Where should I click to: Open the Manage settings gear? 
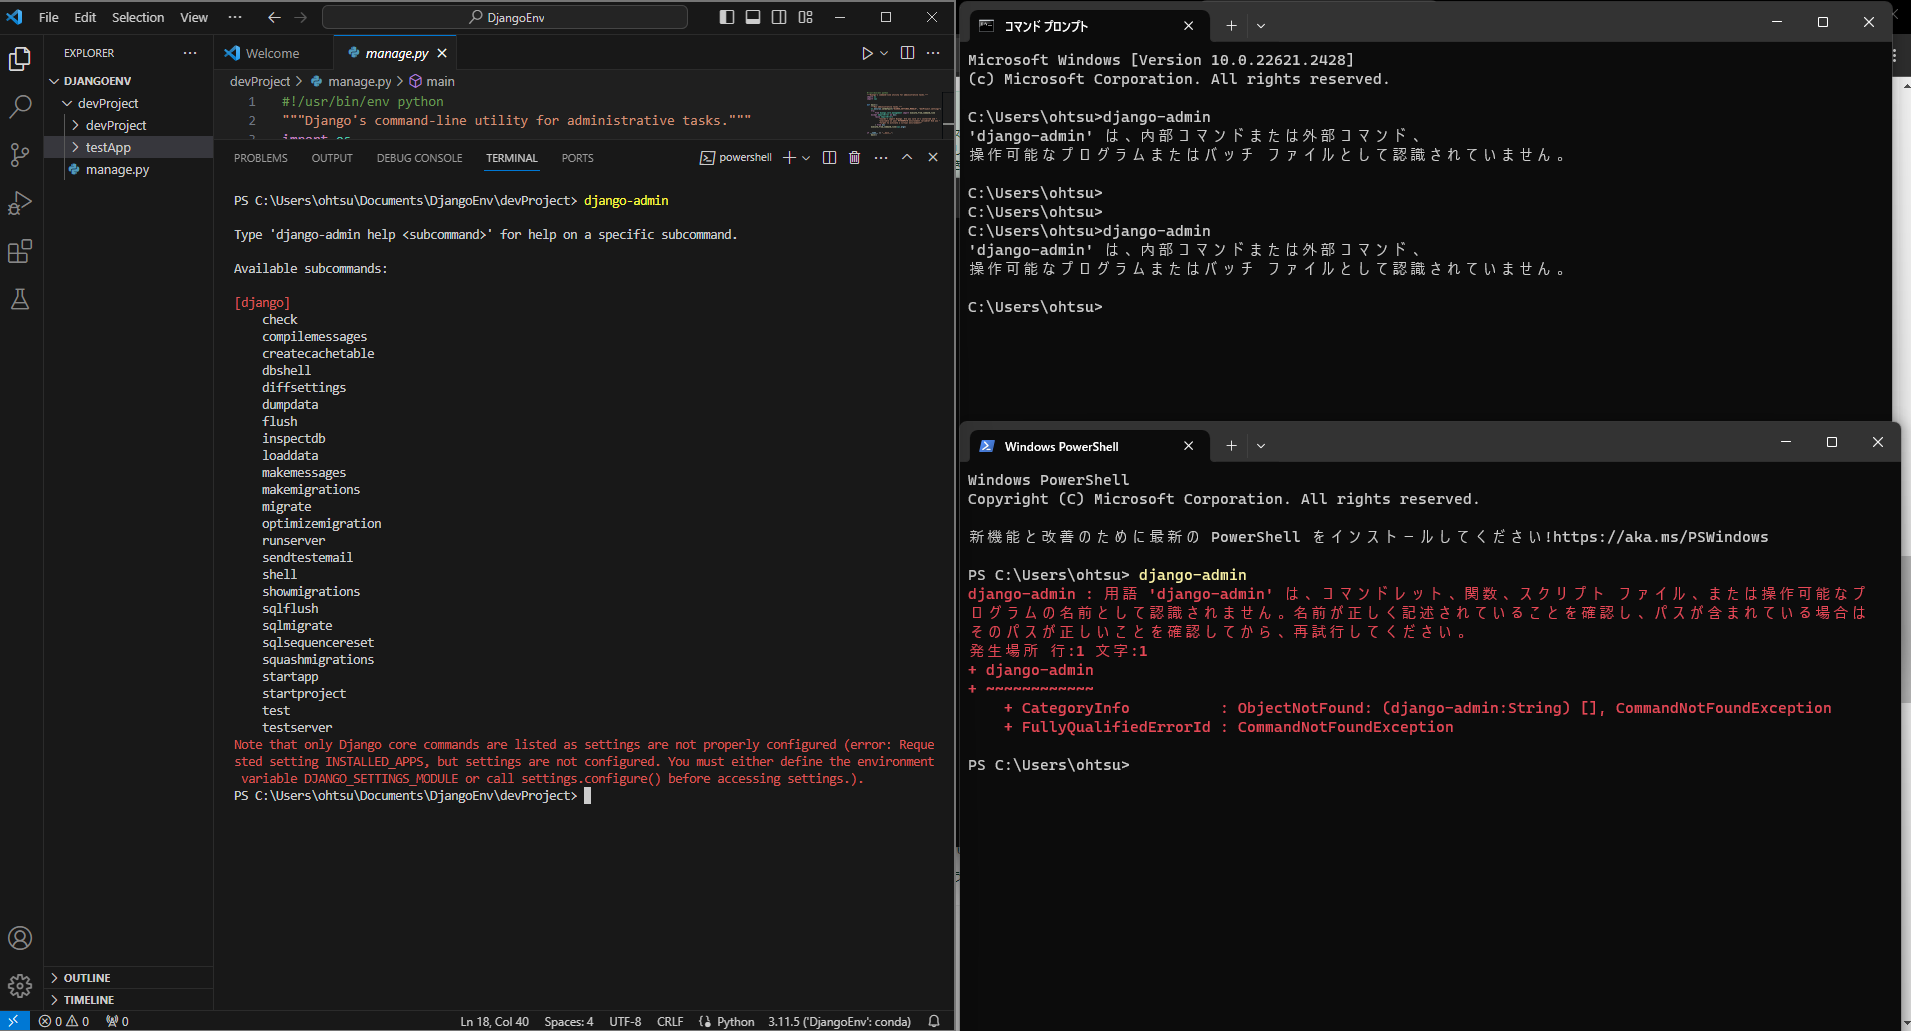tap(20, 985)
